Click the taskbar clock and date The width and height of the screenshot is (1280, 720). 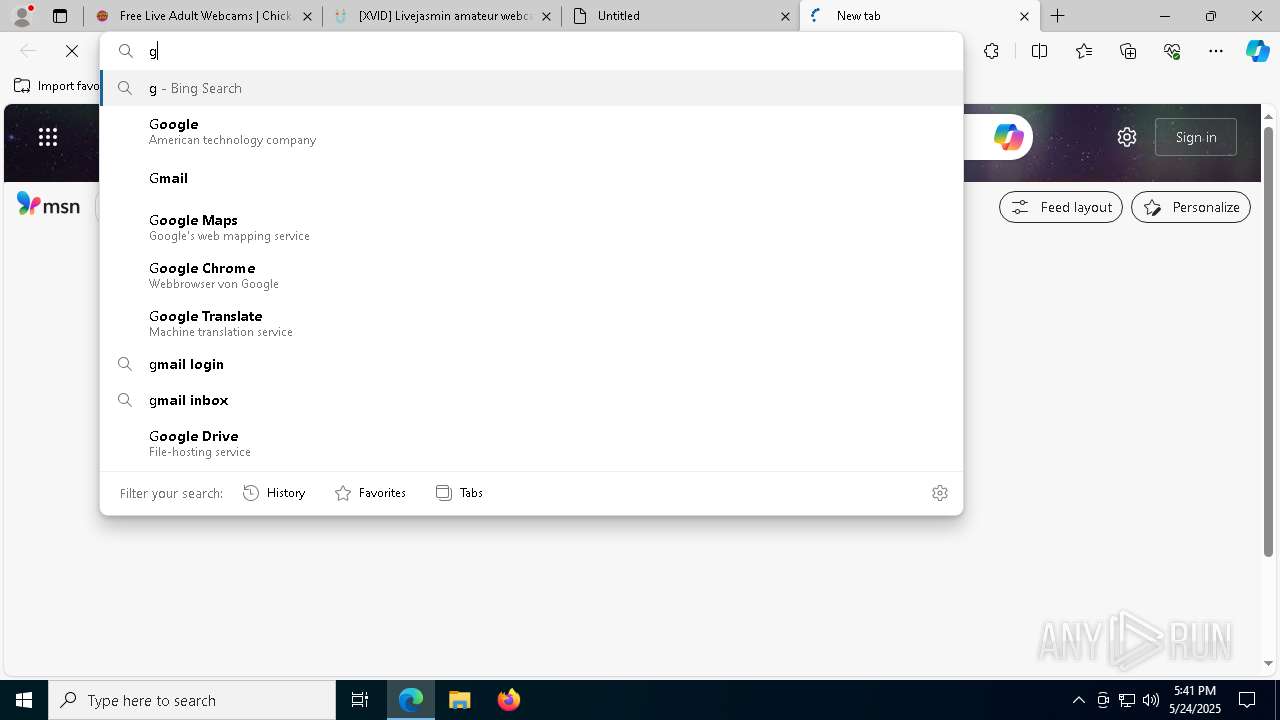(1195, 700)
